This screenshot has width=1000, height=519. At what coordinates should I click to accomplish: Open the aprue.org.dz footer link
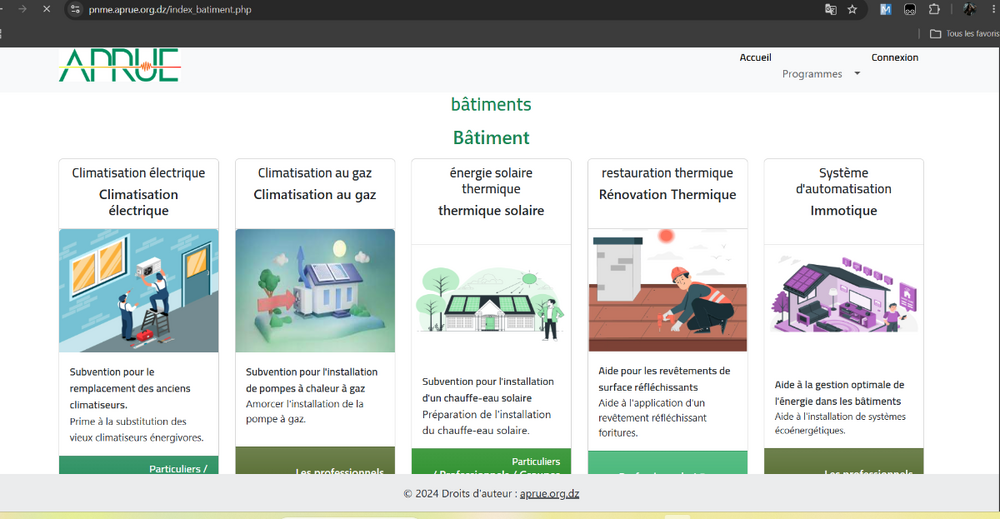(549, 493)
